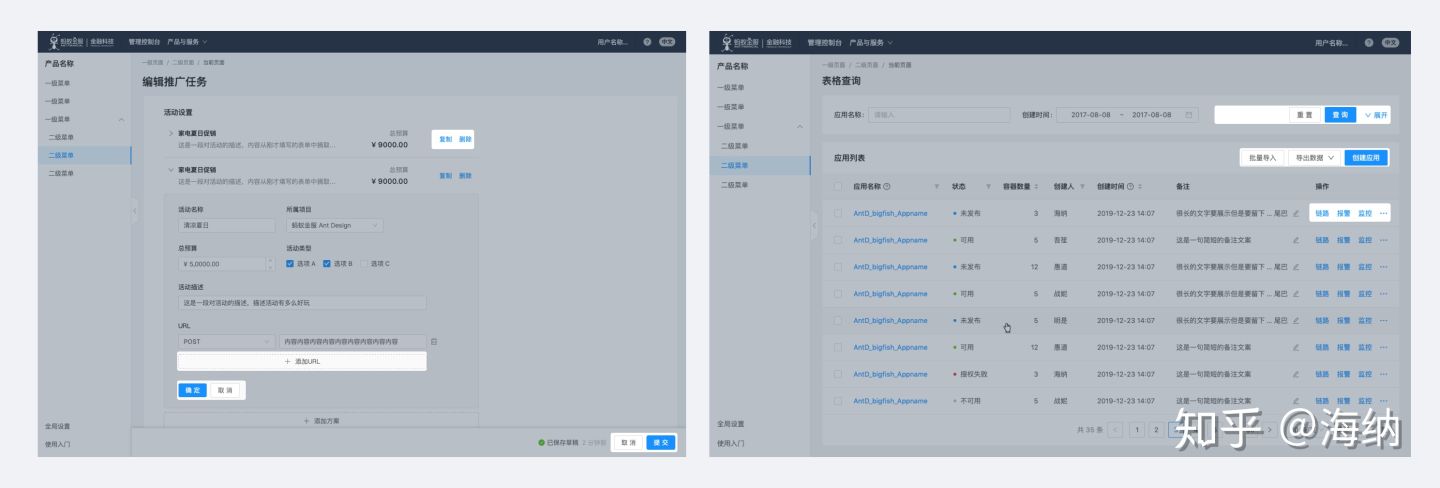Click help icon in left window header
1440x488 pixels.
click(647, 42)
